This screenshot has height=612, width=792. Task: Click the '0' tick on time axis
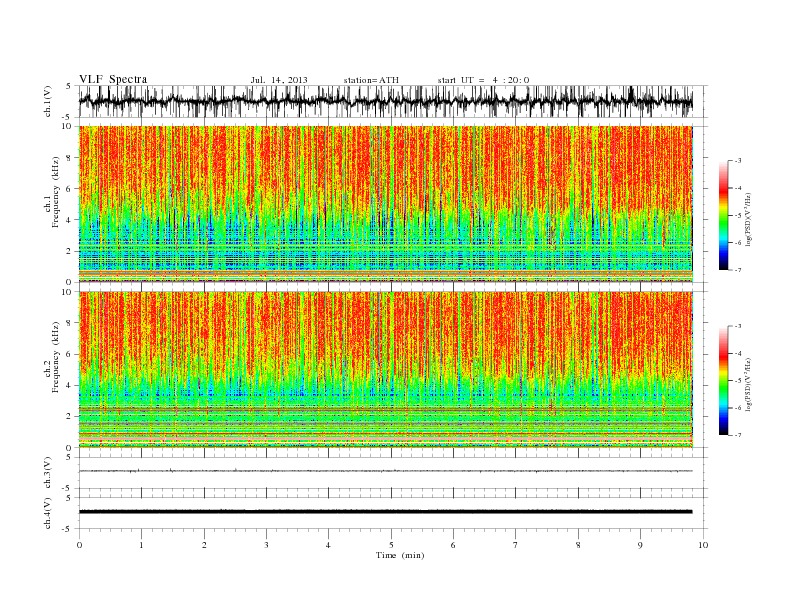tap(79, 545)
